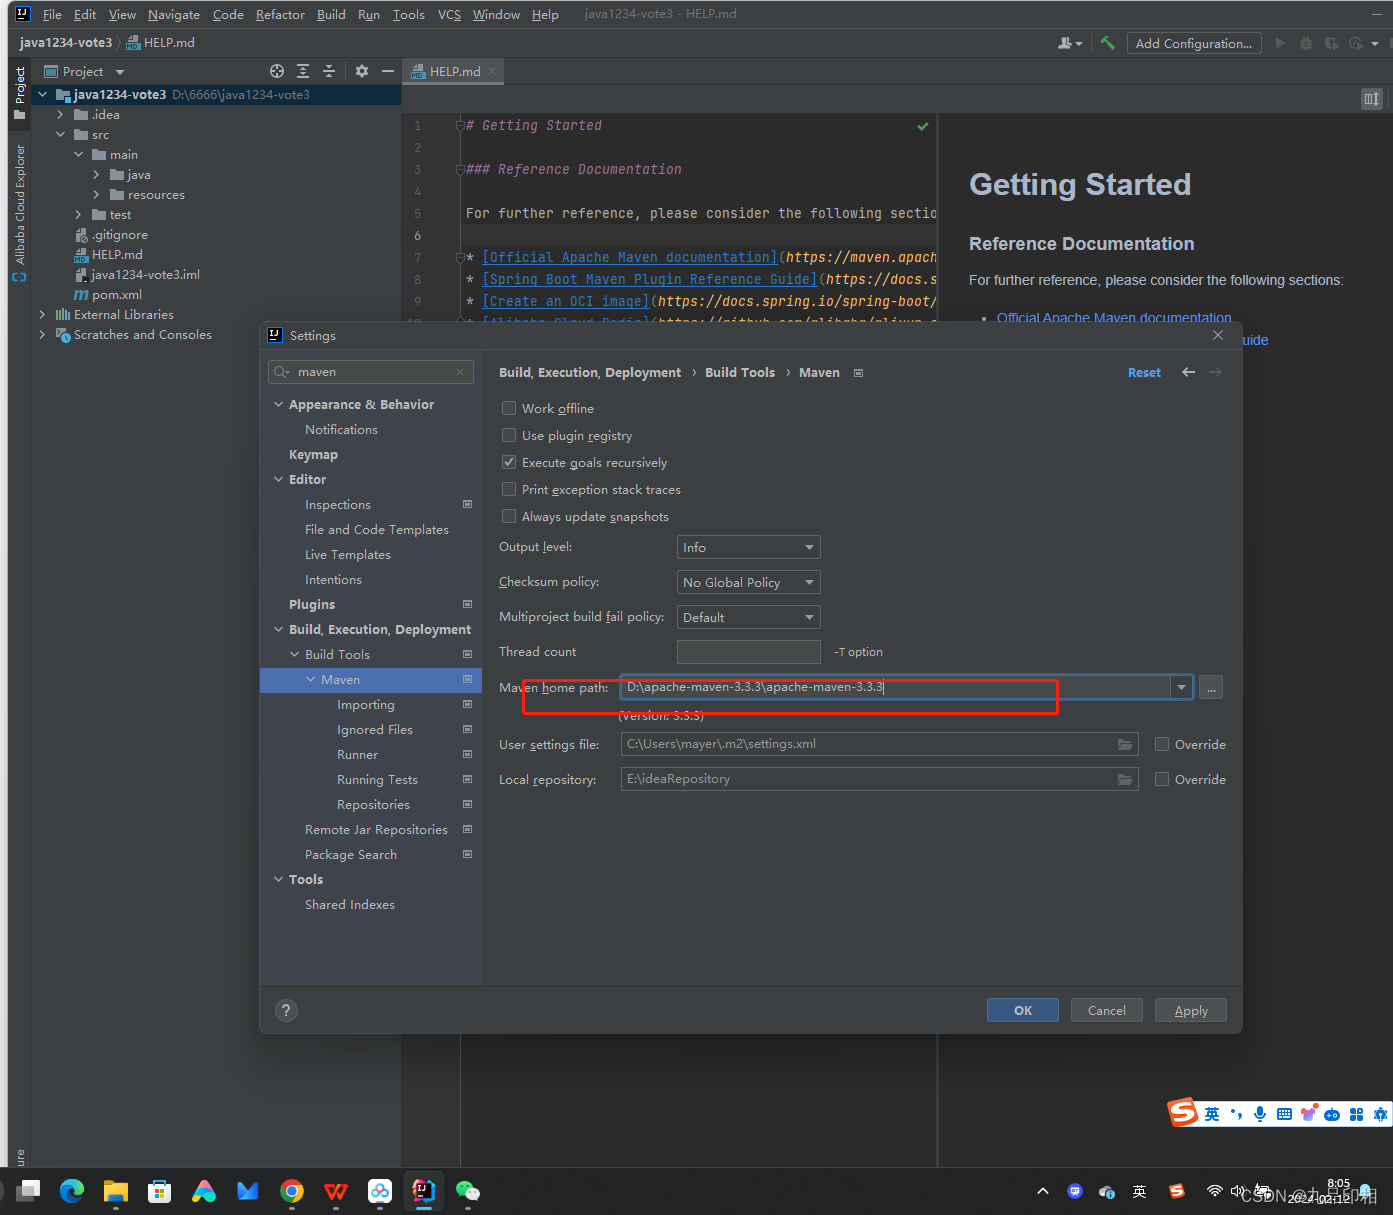Open the Tools menu
Viewport: 1393px width, 1215px height.
[408, 14]
